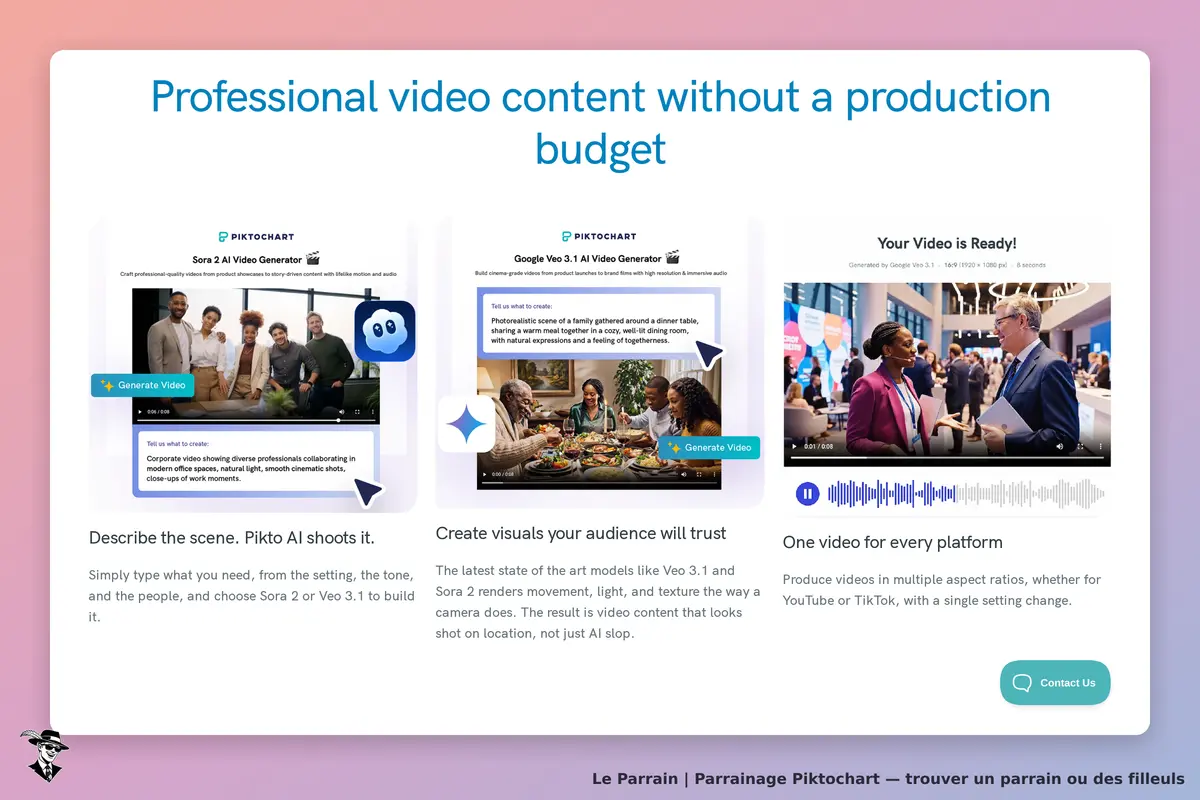Click the Gemini sparkle star icon
Screen dimensions: 1200x800
coord(467,423)
